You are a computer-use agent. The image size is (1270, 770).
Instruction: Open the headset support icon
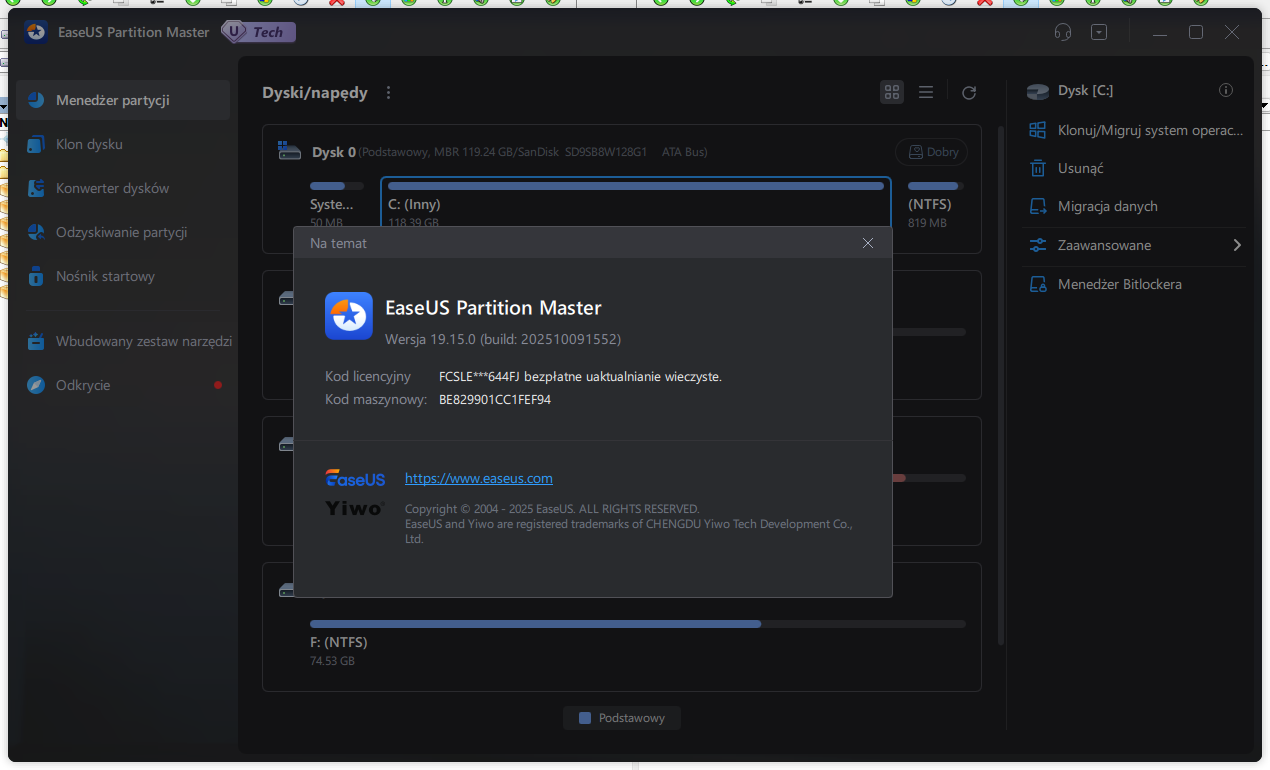coord(1063,32)
